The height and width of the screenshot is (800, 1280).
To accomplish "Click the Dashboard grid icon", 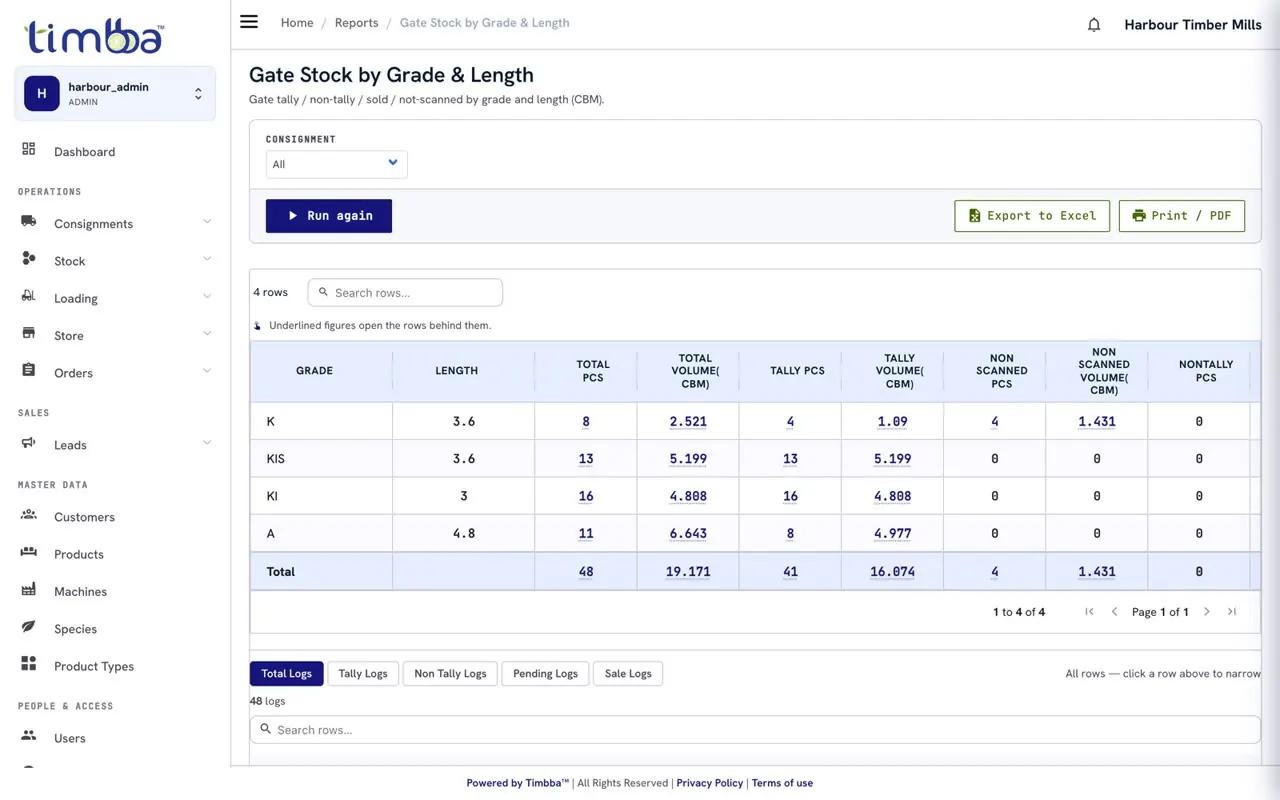I will (29, 149).
